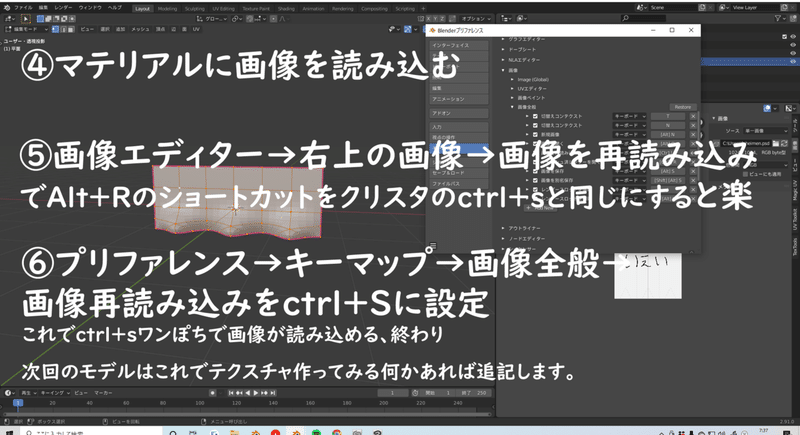The height and width of the screenshot is (435, 800).
Task: Add a new workspace with plus tab
Action: pyautogui.click(x=423, y=9)
